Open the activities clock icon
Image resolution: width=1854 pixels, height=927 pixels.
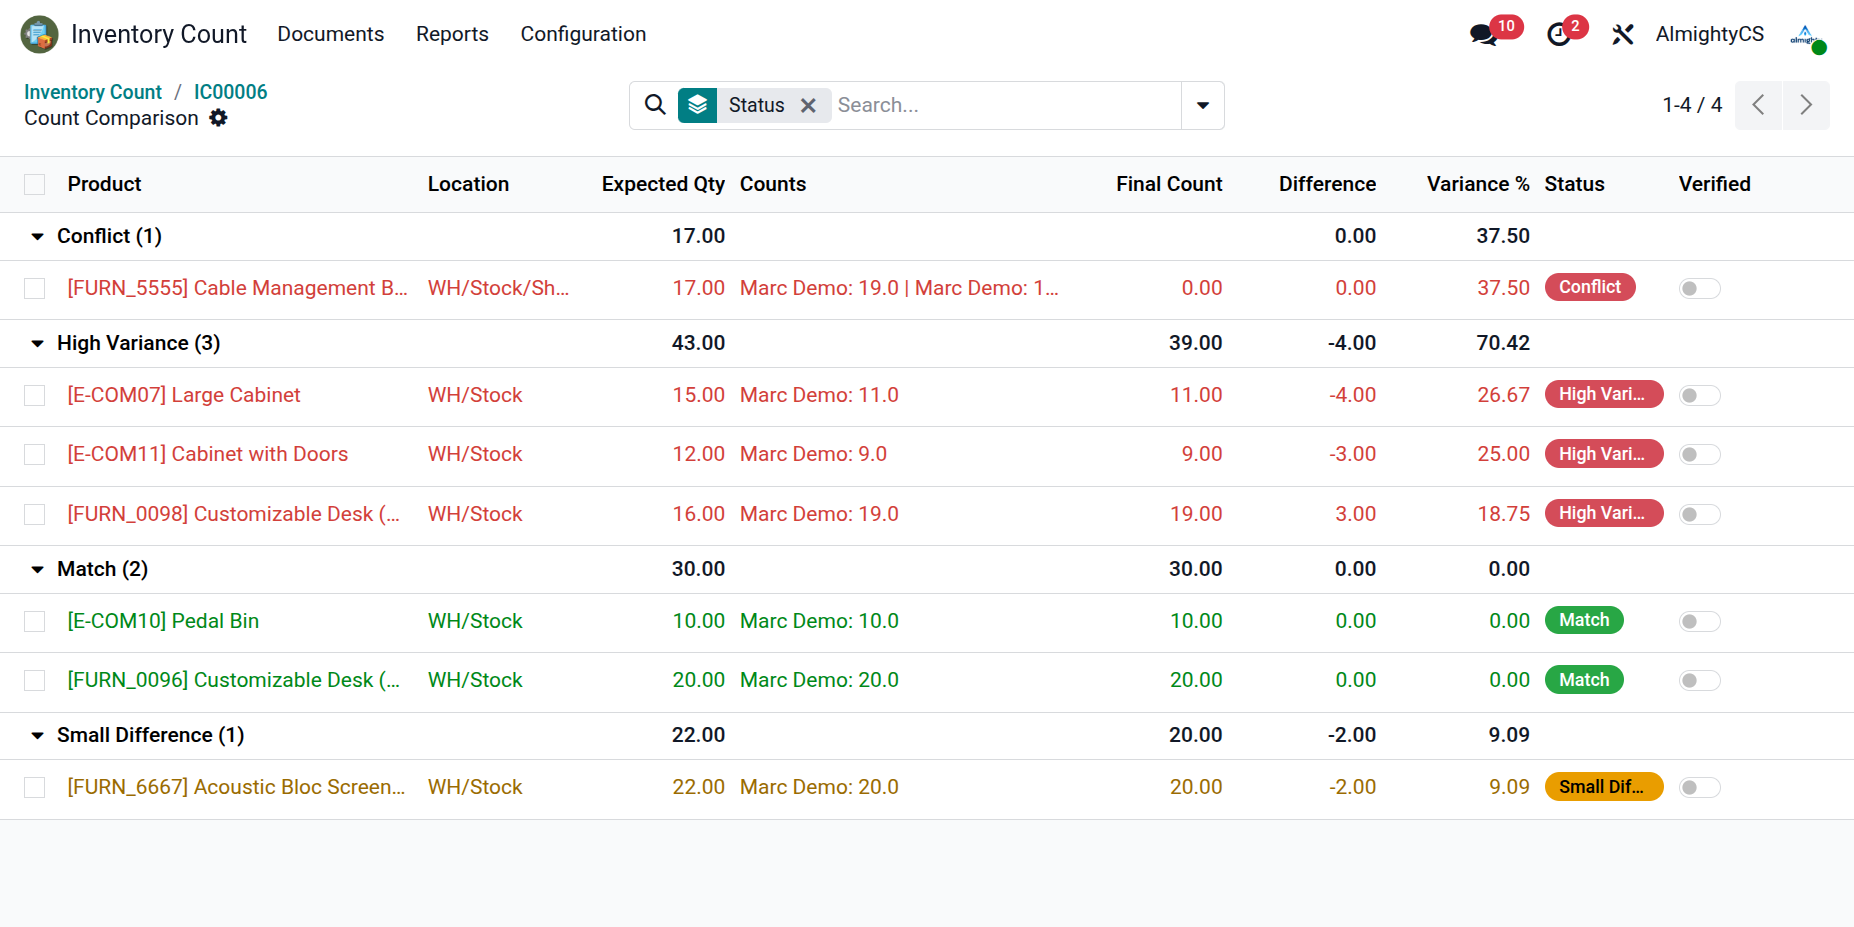pyautogui.click(x=1559, y=35)
